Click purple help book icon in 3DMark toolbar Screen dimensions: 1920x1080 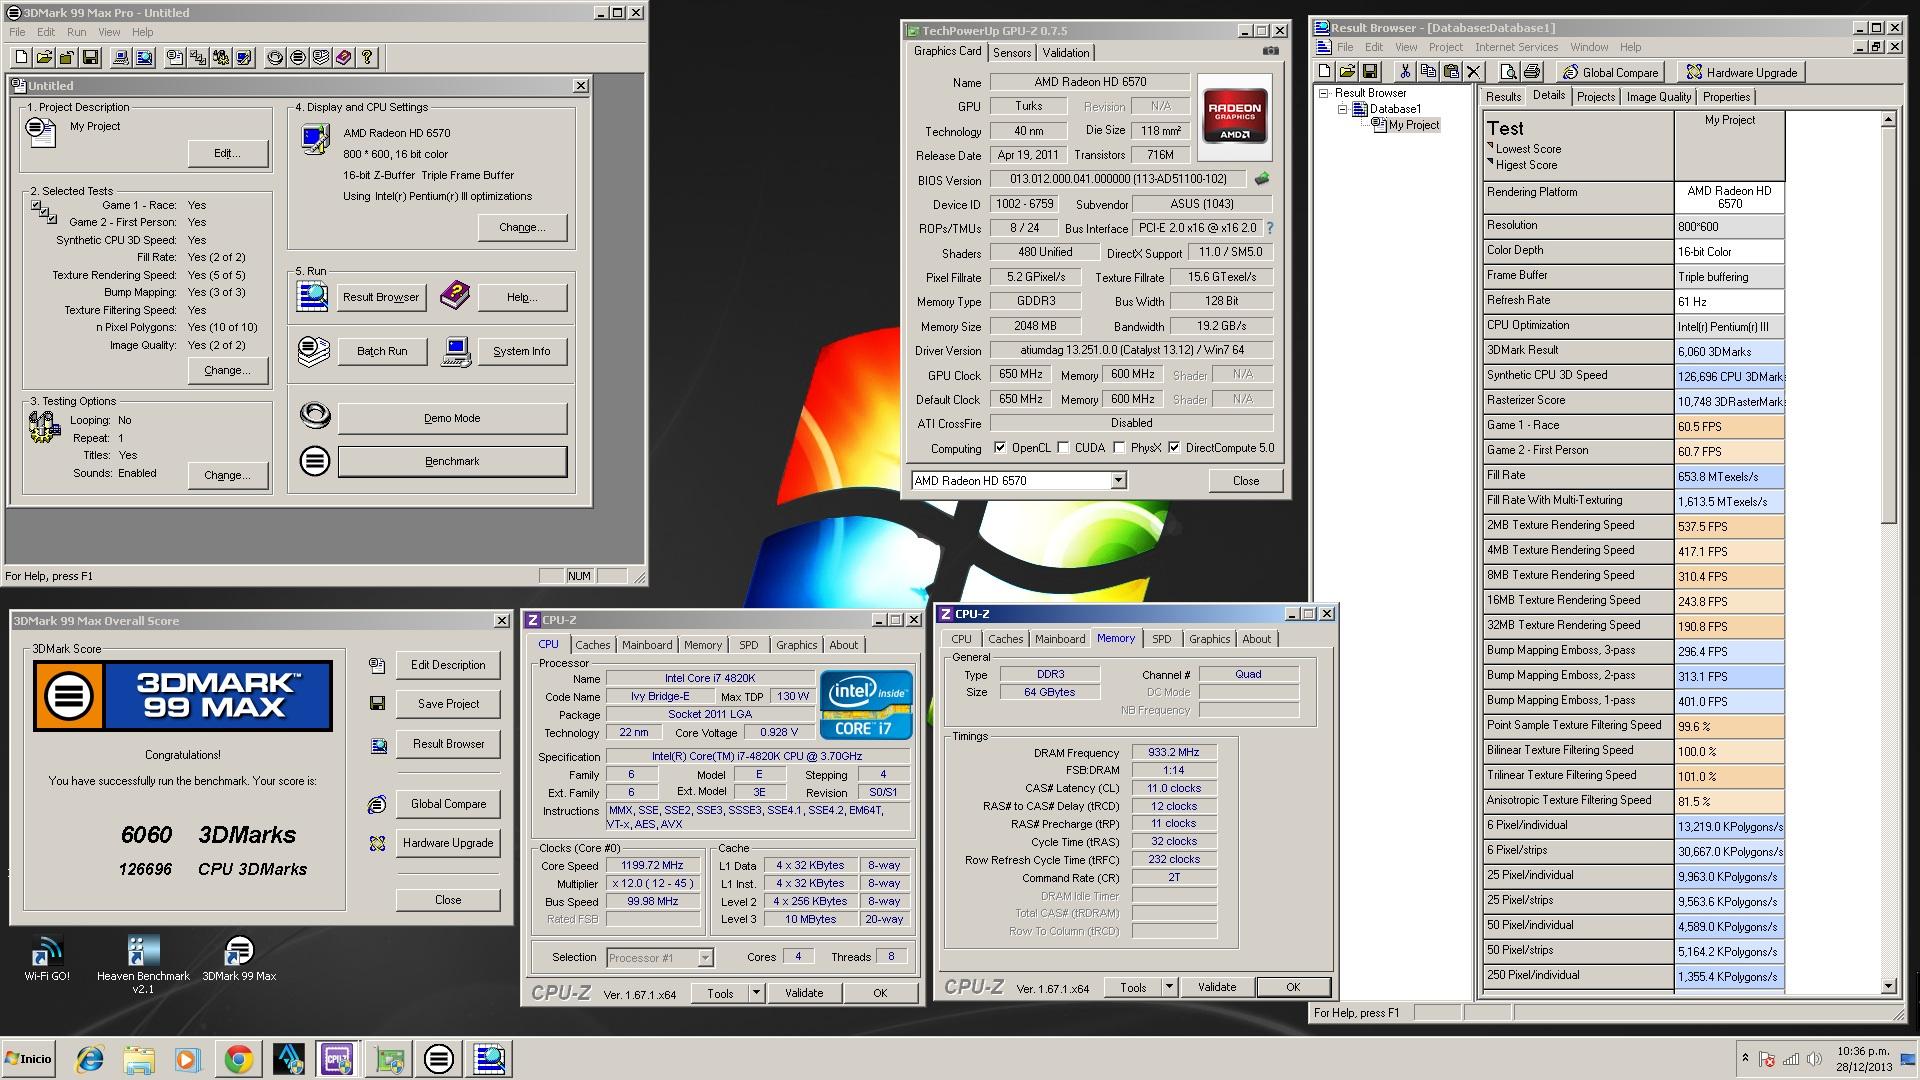tap(344, 57)
